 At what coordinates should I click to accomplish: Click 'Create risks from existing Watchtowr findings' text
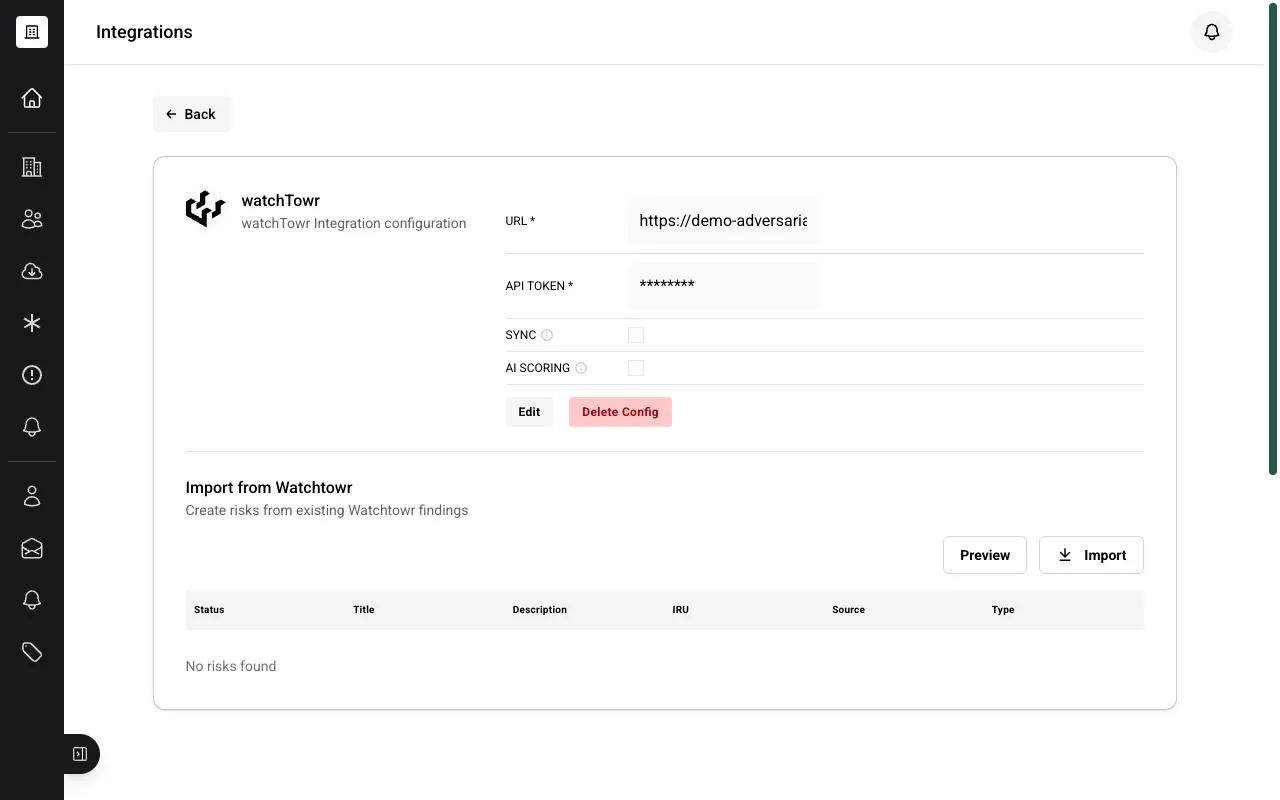pyautogui.click(x=327, y=510)
